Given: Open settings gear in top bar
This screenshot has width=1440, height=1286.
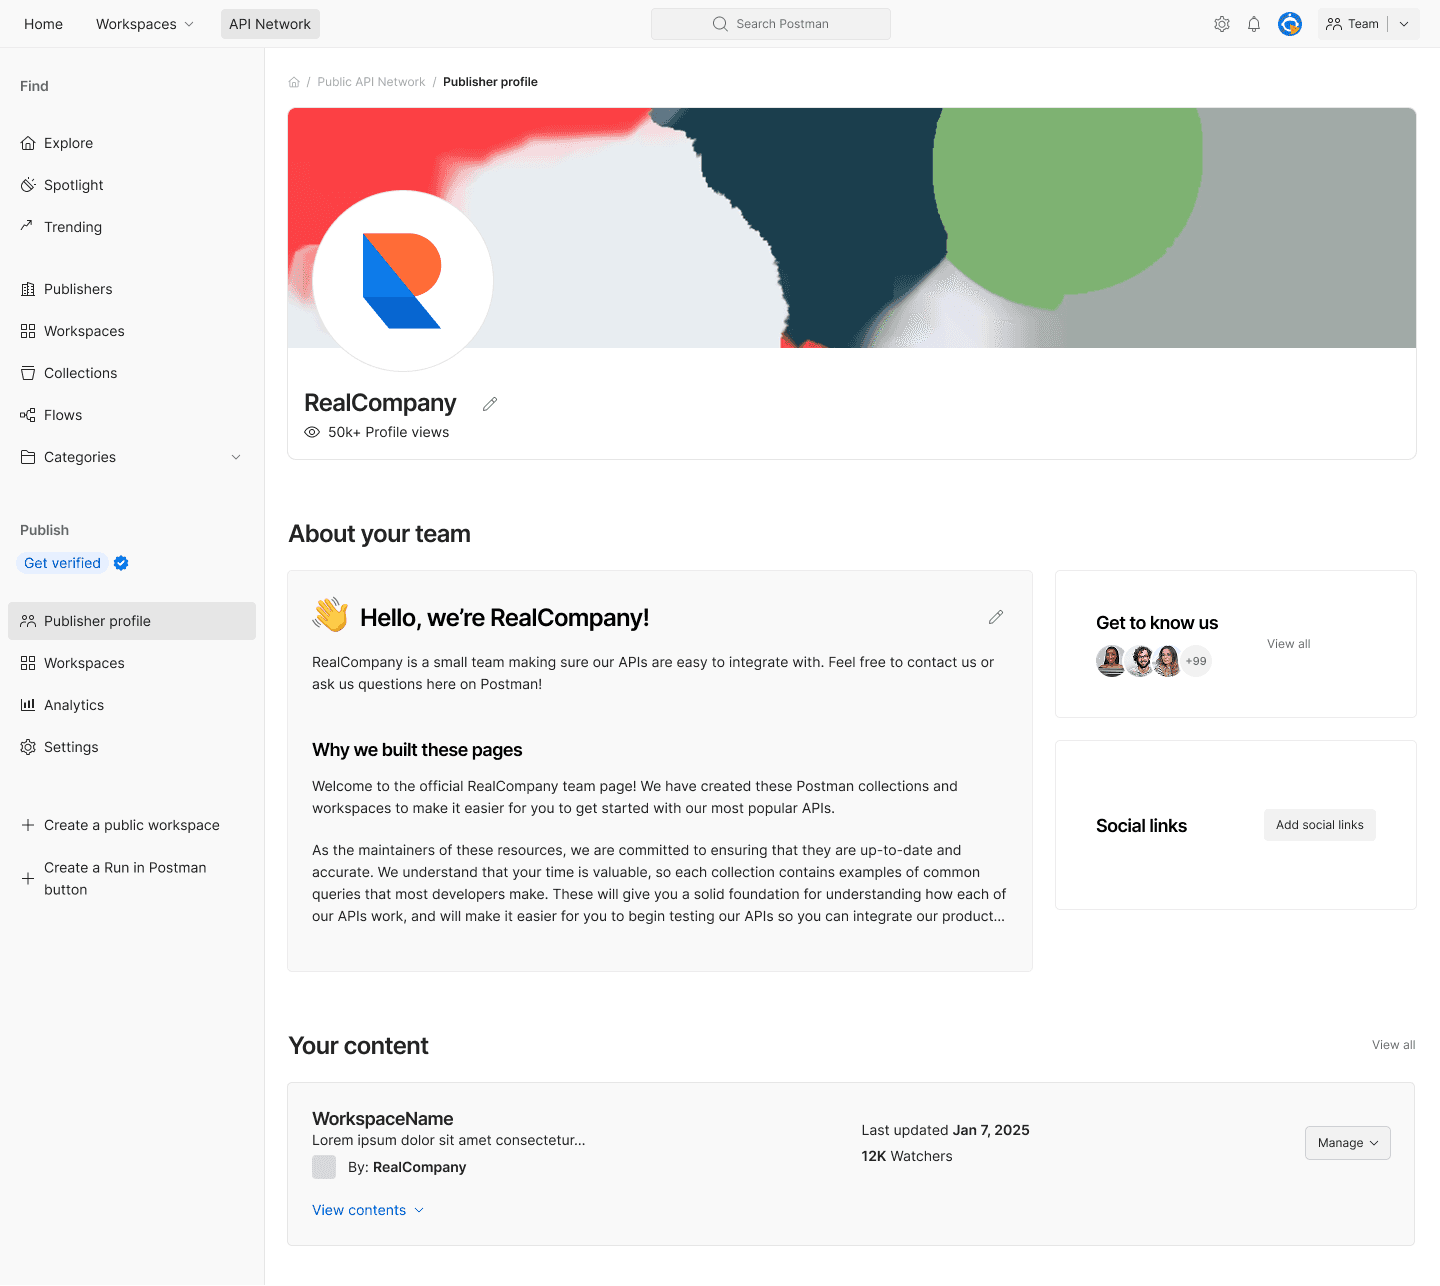Looking at the screenshot, I should tap(1222, 24).
